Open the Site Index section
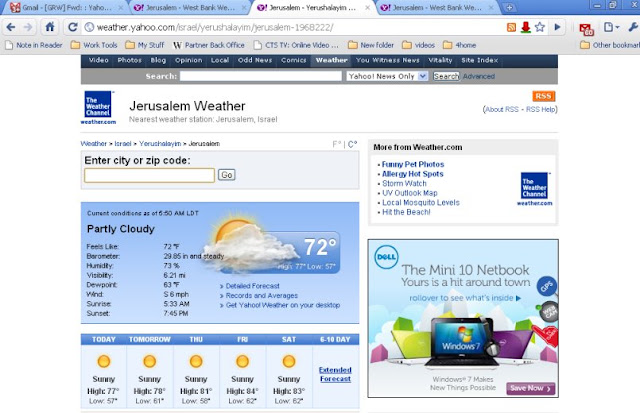Image resolution: width=640 pixels, height=413 pixels. pos(480,60)
